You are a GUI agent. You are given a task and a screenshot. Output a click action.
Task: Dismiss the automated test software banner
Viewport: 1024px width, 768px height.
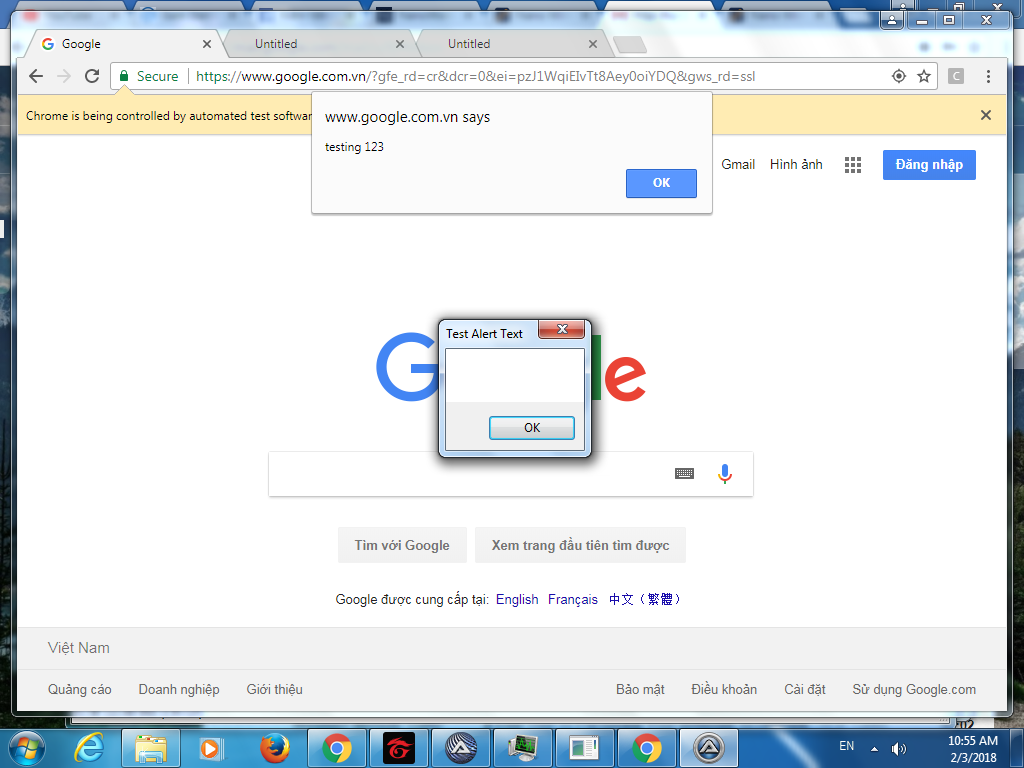(985, 115)
